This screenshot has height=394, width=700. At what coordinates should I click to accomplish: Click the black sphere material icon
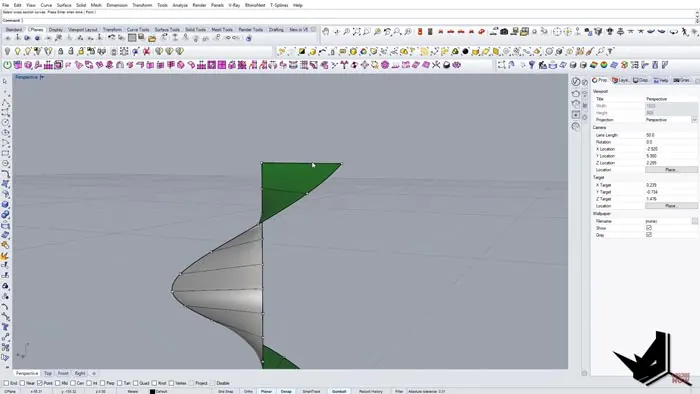click(x=466, y=51)
